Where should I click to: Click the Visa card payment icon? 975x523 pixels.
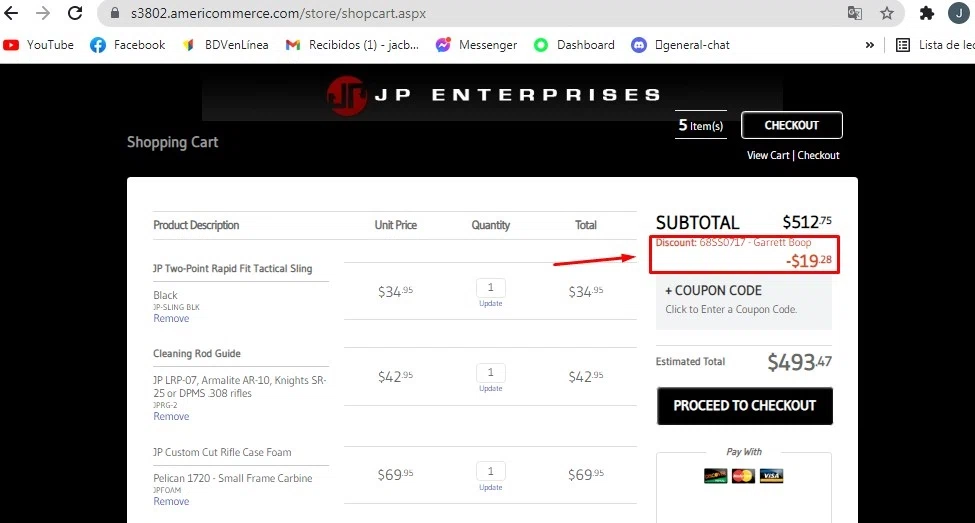click(771, 476)
